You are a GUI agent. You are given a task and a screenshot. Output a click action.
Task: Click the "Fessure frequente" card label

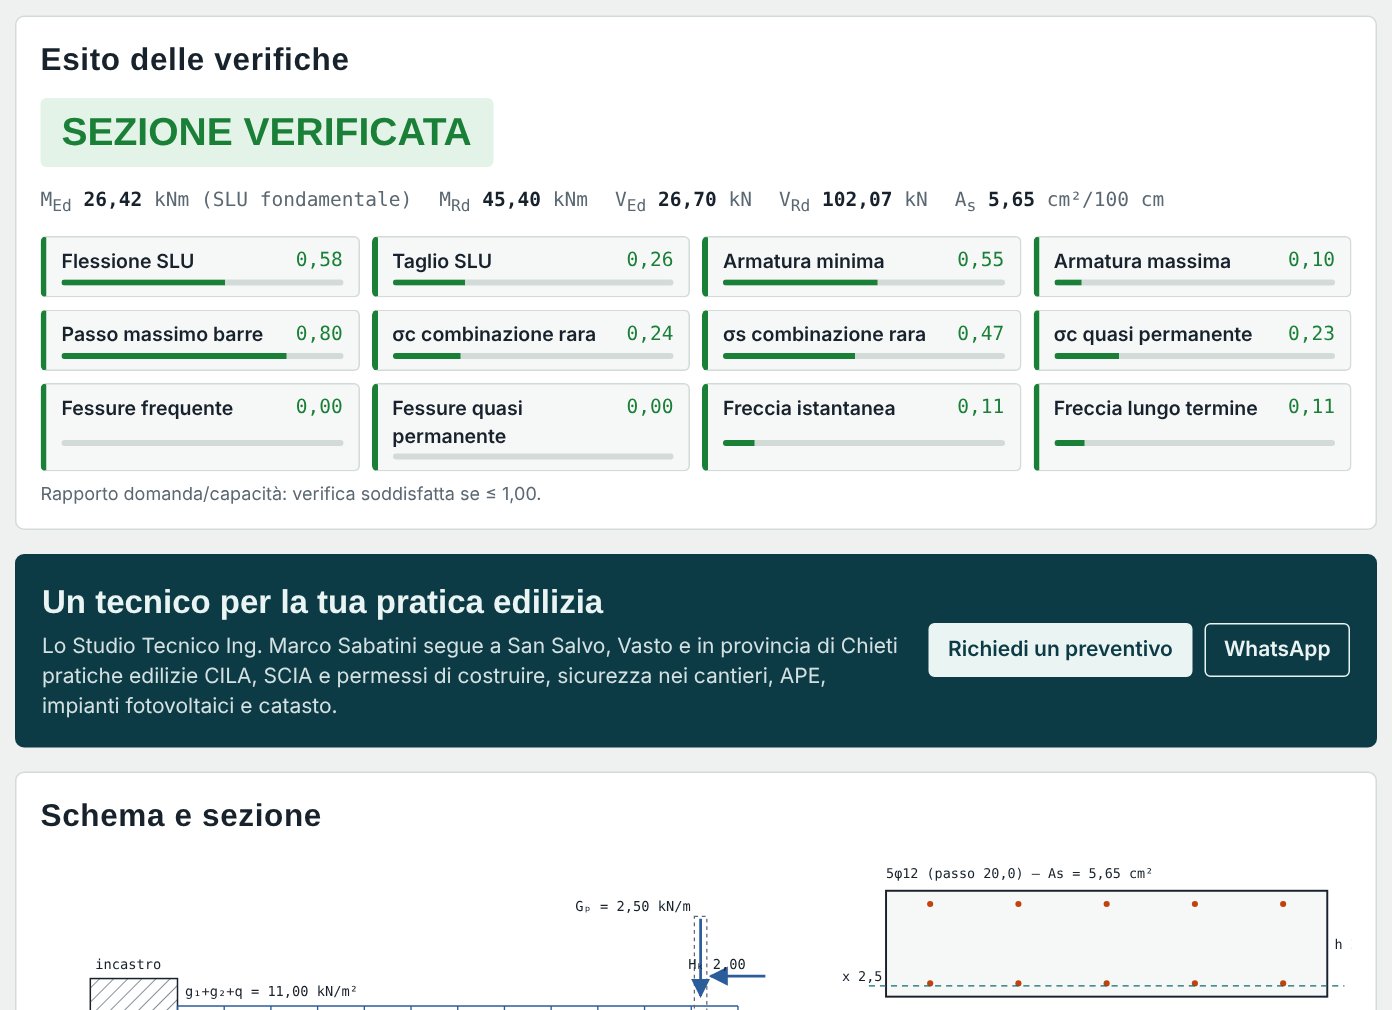pyautogui.click(x=147, y=408)
